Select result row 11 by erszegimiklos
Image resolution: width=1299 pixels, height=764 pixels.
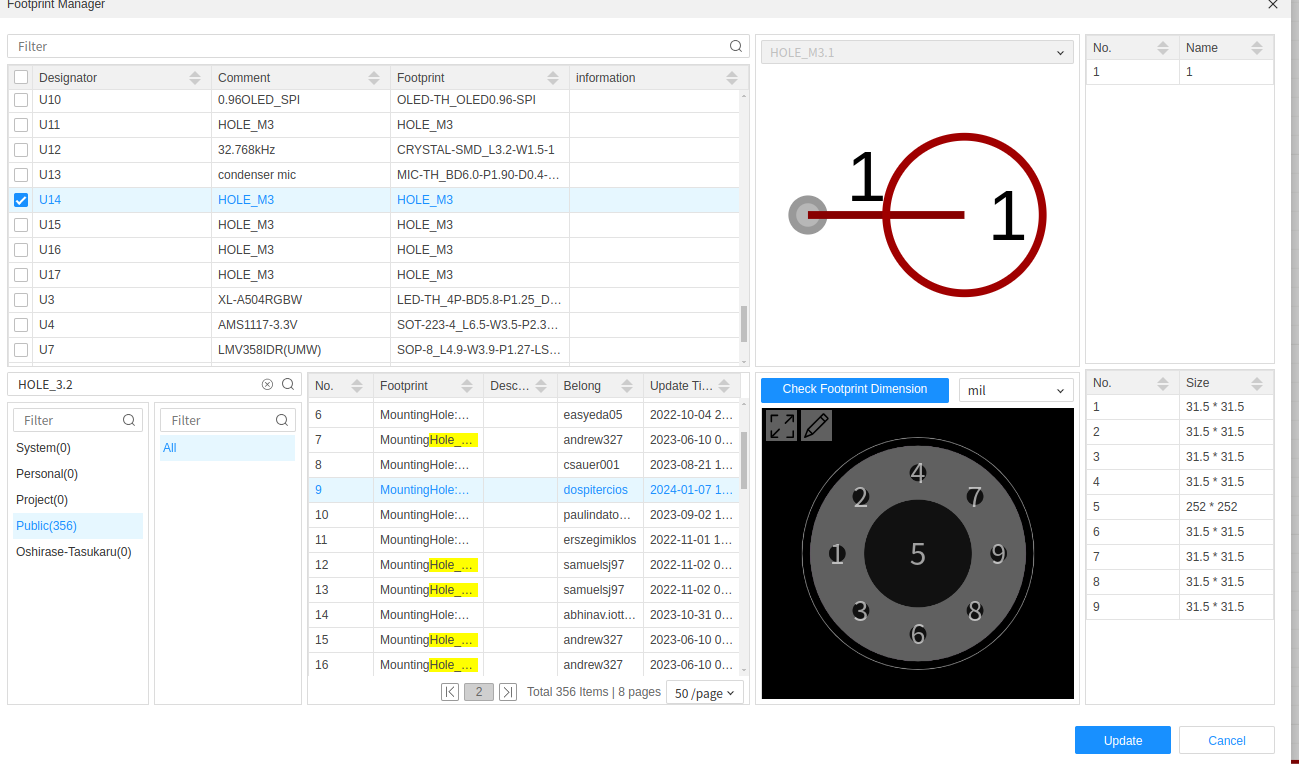point(524,540)
